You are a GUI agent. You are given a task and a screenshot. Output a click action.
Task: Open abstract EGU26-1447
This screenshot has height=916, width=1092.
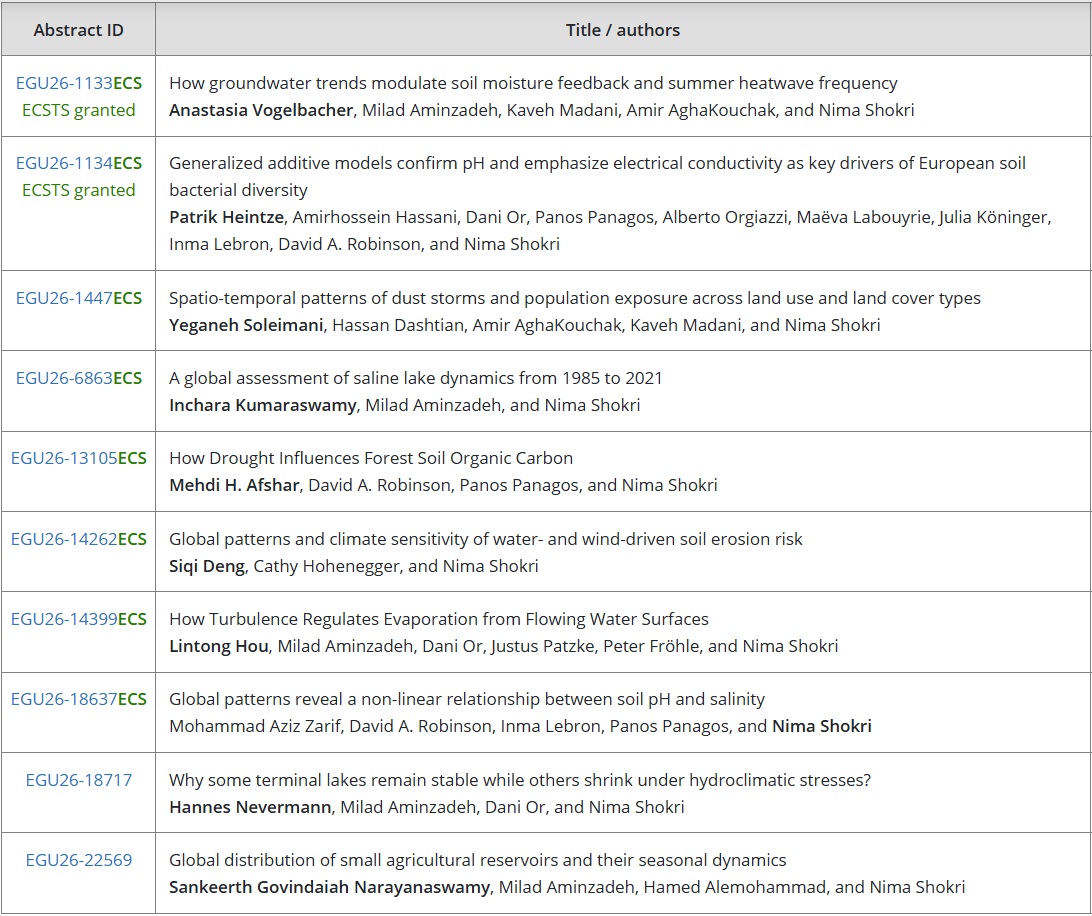(64, 297)
